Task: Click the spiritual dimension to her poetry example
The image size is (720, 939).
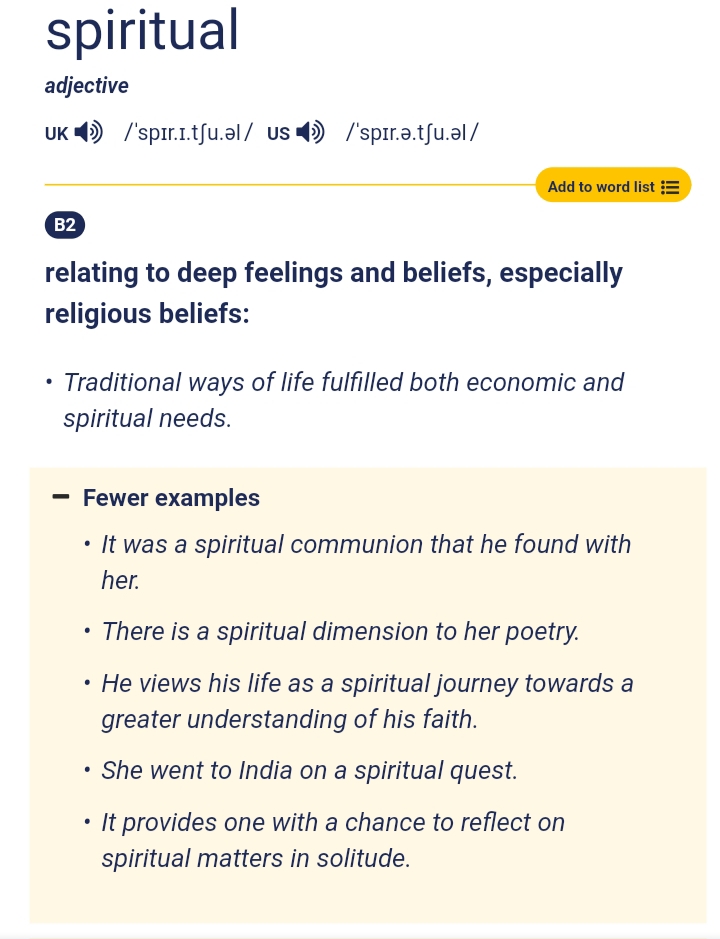Action: 340,632
